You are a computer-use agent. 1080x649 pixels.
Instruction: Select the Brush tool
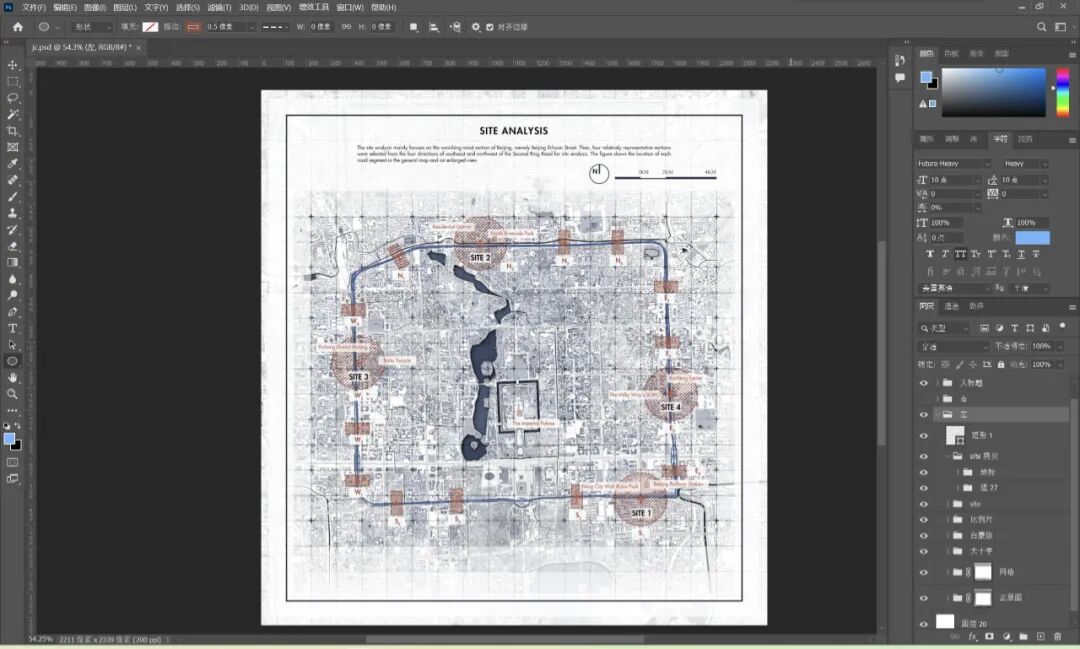click(x=12, y=197)
